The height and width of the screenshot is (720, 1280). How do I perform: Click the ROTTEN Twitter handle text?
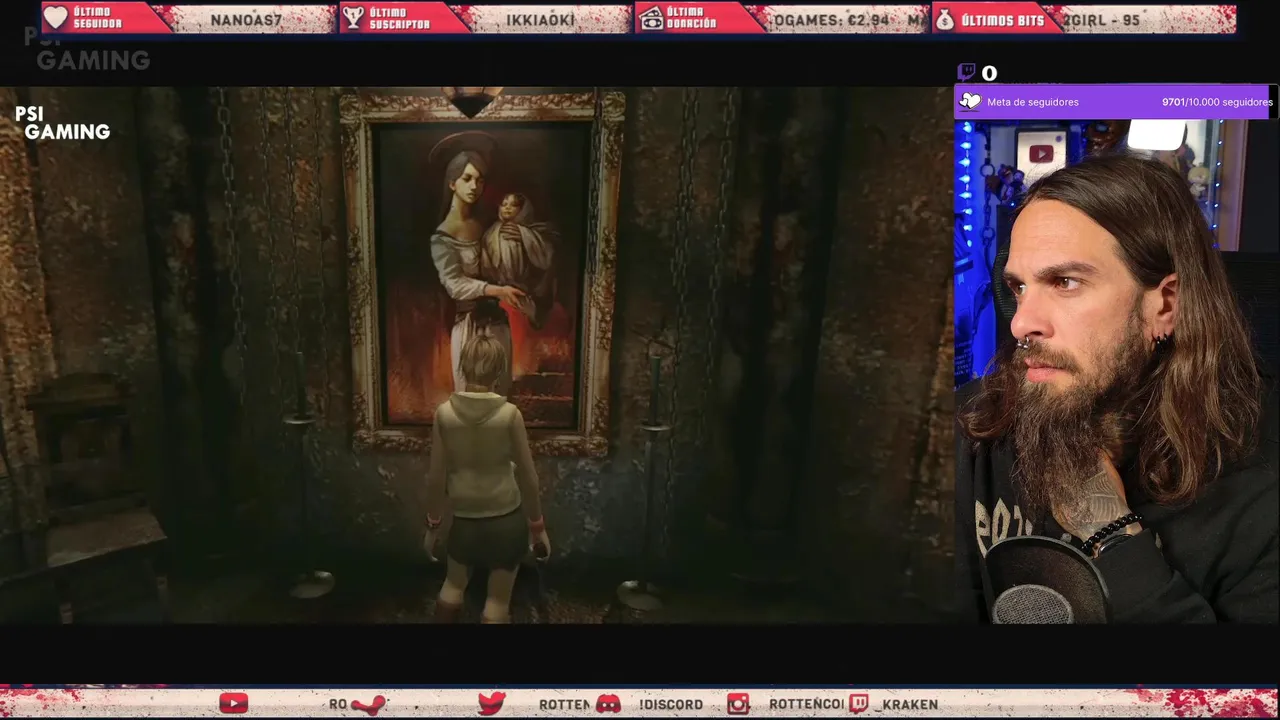pos(564,704)
